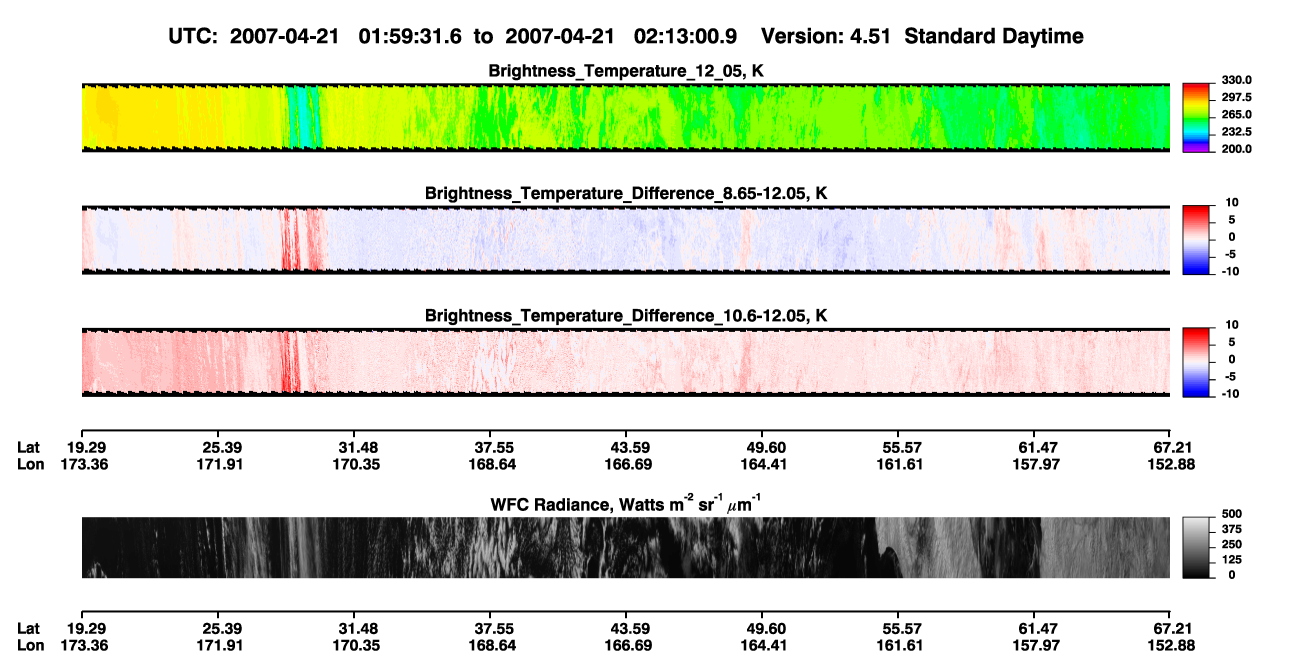The height and width of the screenshot is (667, 1300).
Task: Click latitude 55.57 on the axis above WFC Radiance
Action: click(902, 447)
